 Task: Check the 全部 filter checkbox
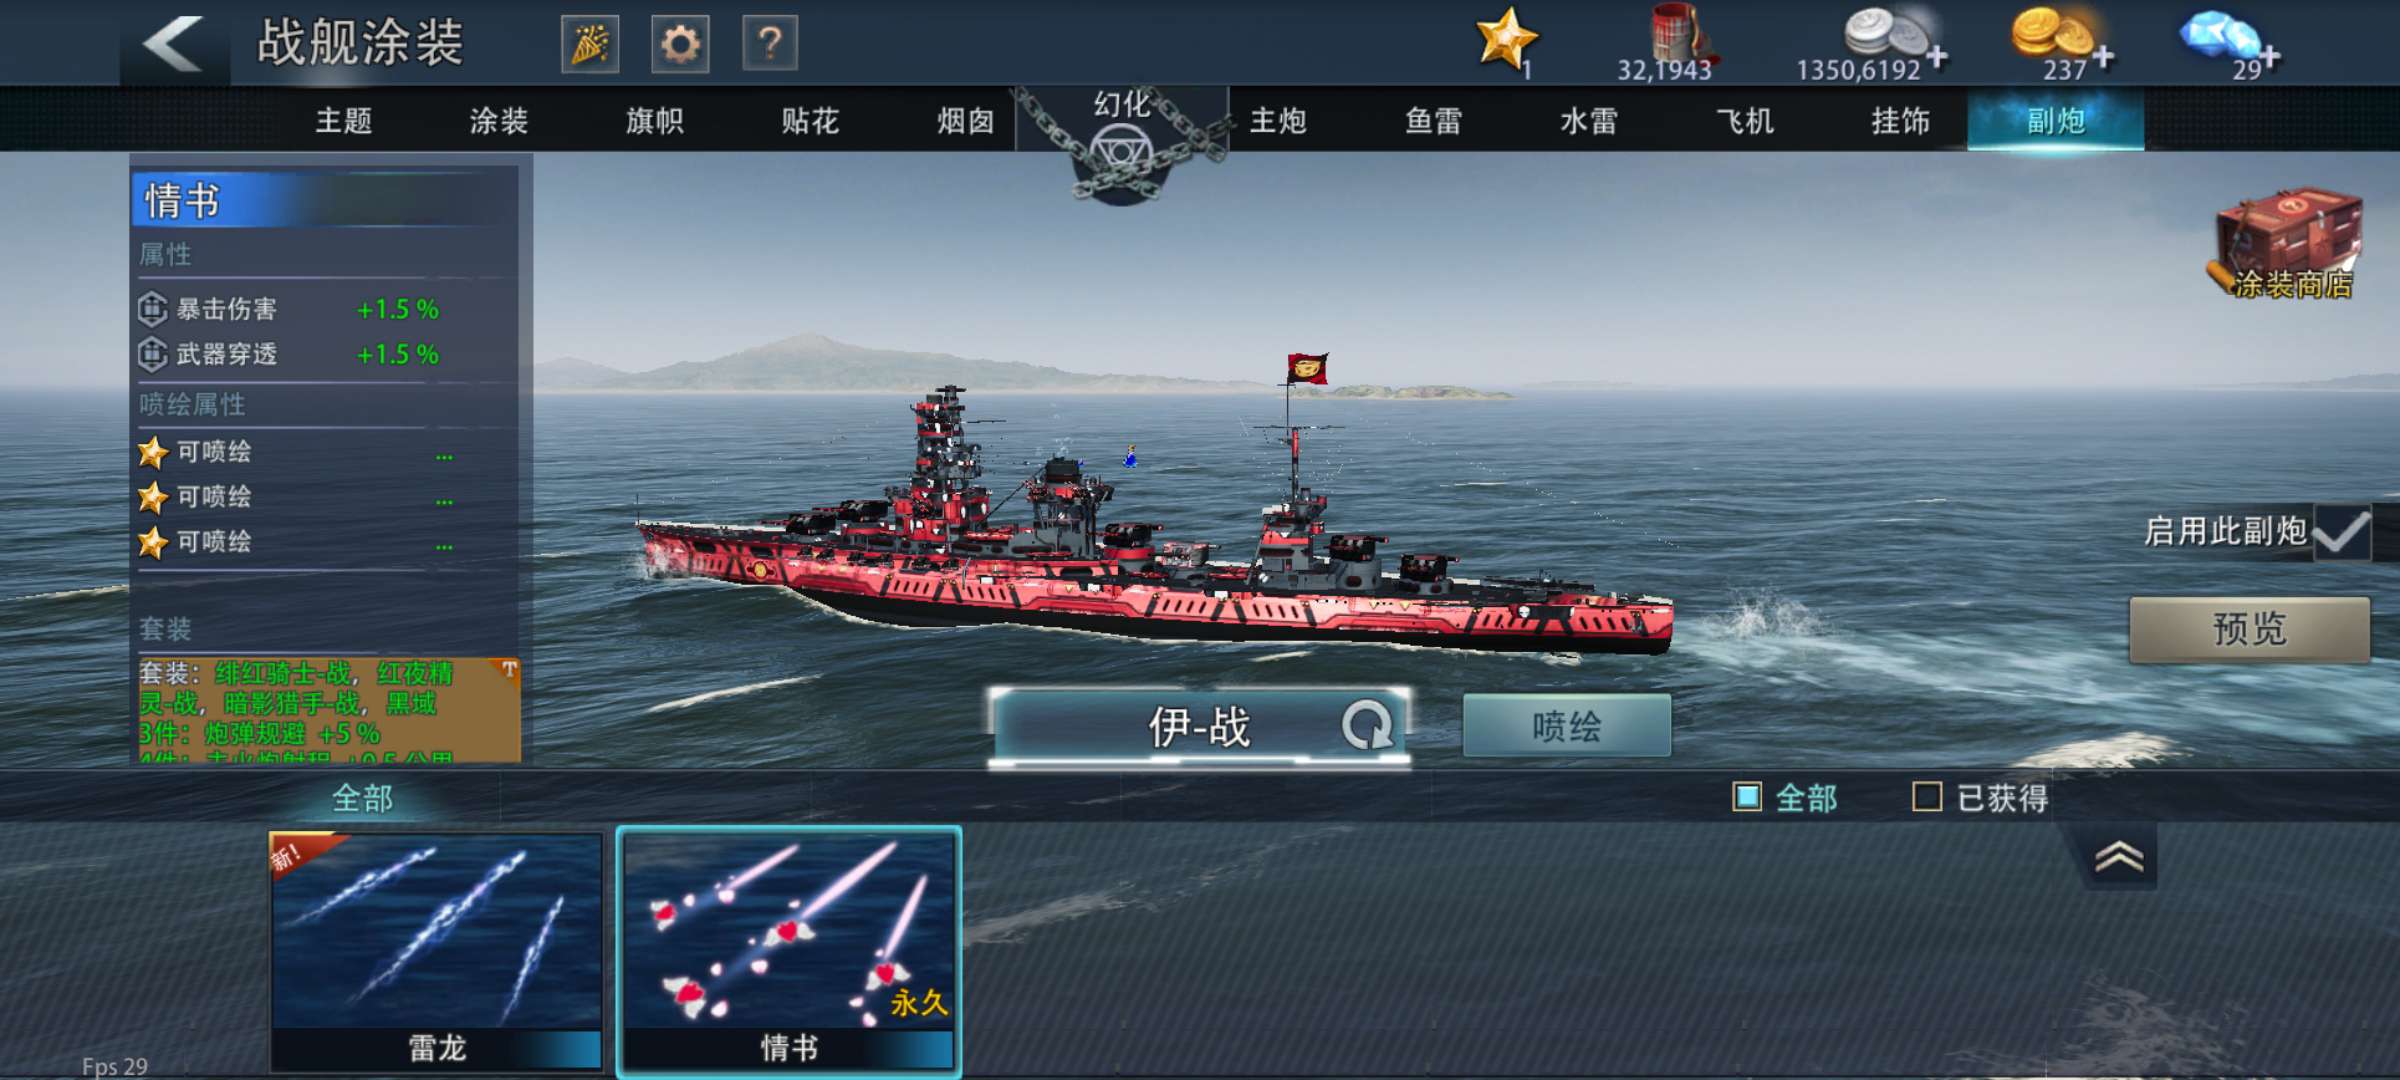click(1747, 797)
